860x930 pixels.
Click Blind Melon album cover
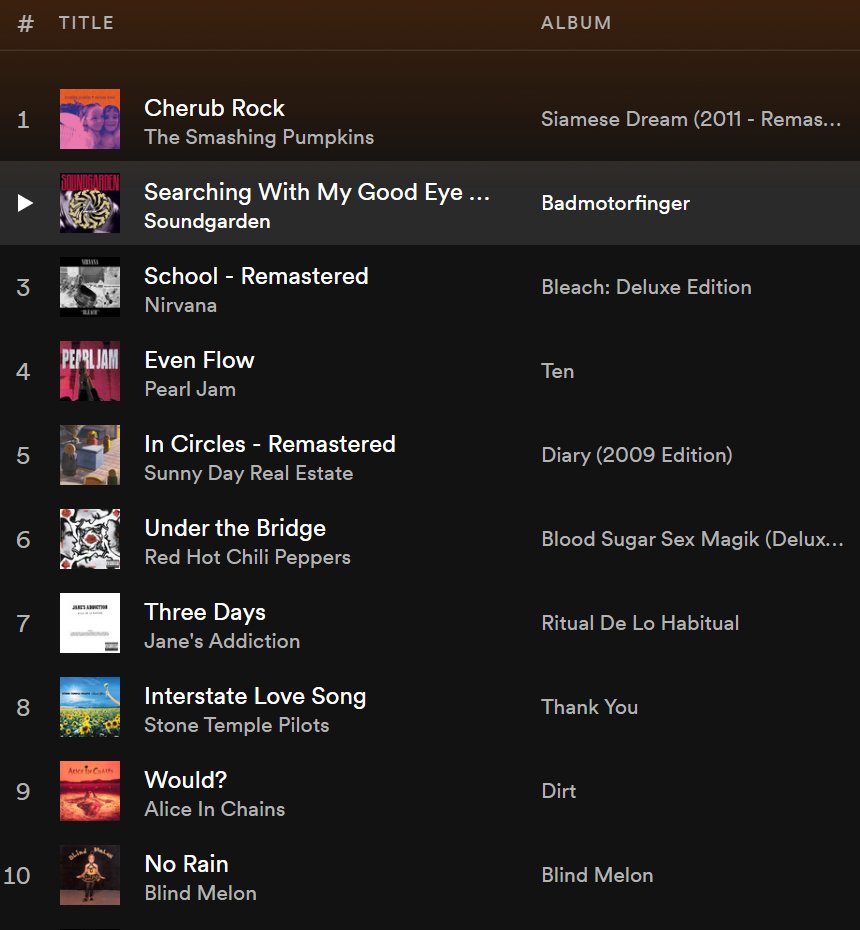click(90, 875)
